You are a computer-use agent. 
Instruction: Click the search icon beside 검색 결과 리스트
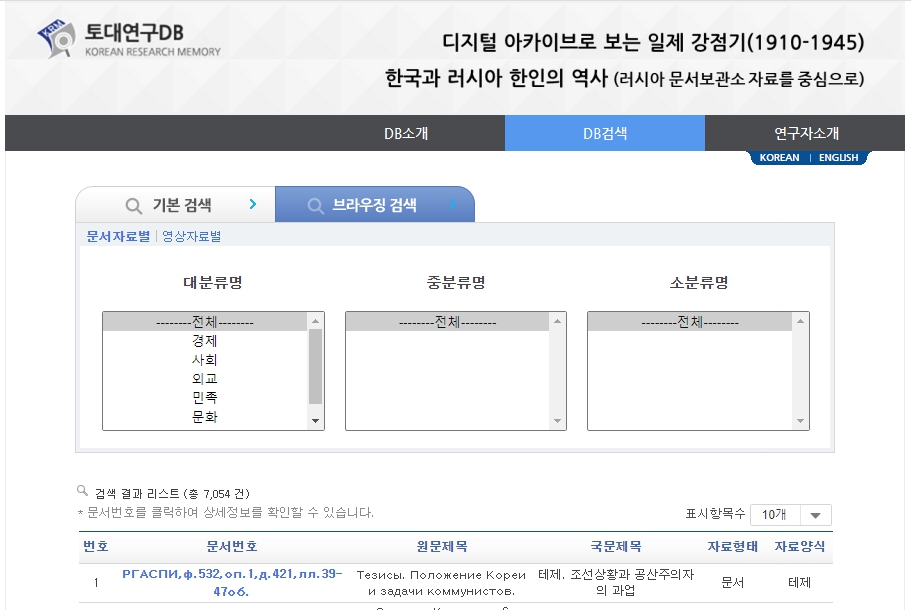point(83,491)
